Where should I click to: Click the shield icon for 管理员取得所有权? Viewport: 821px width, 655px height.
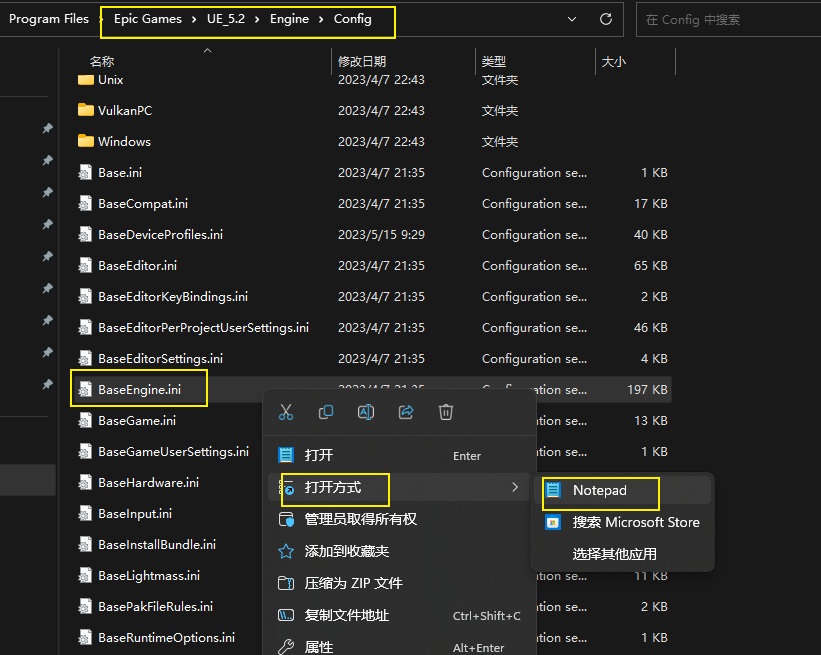pos(286,519)
